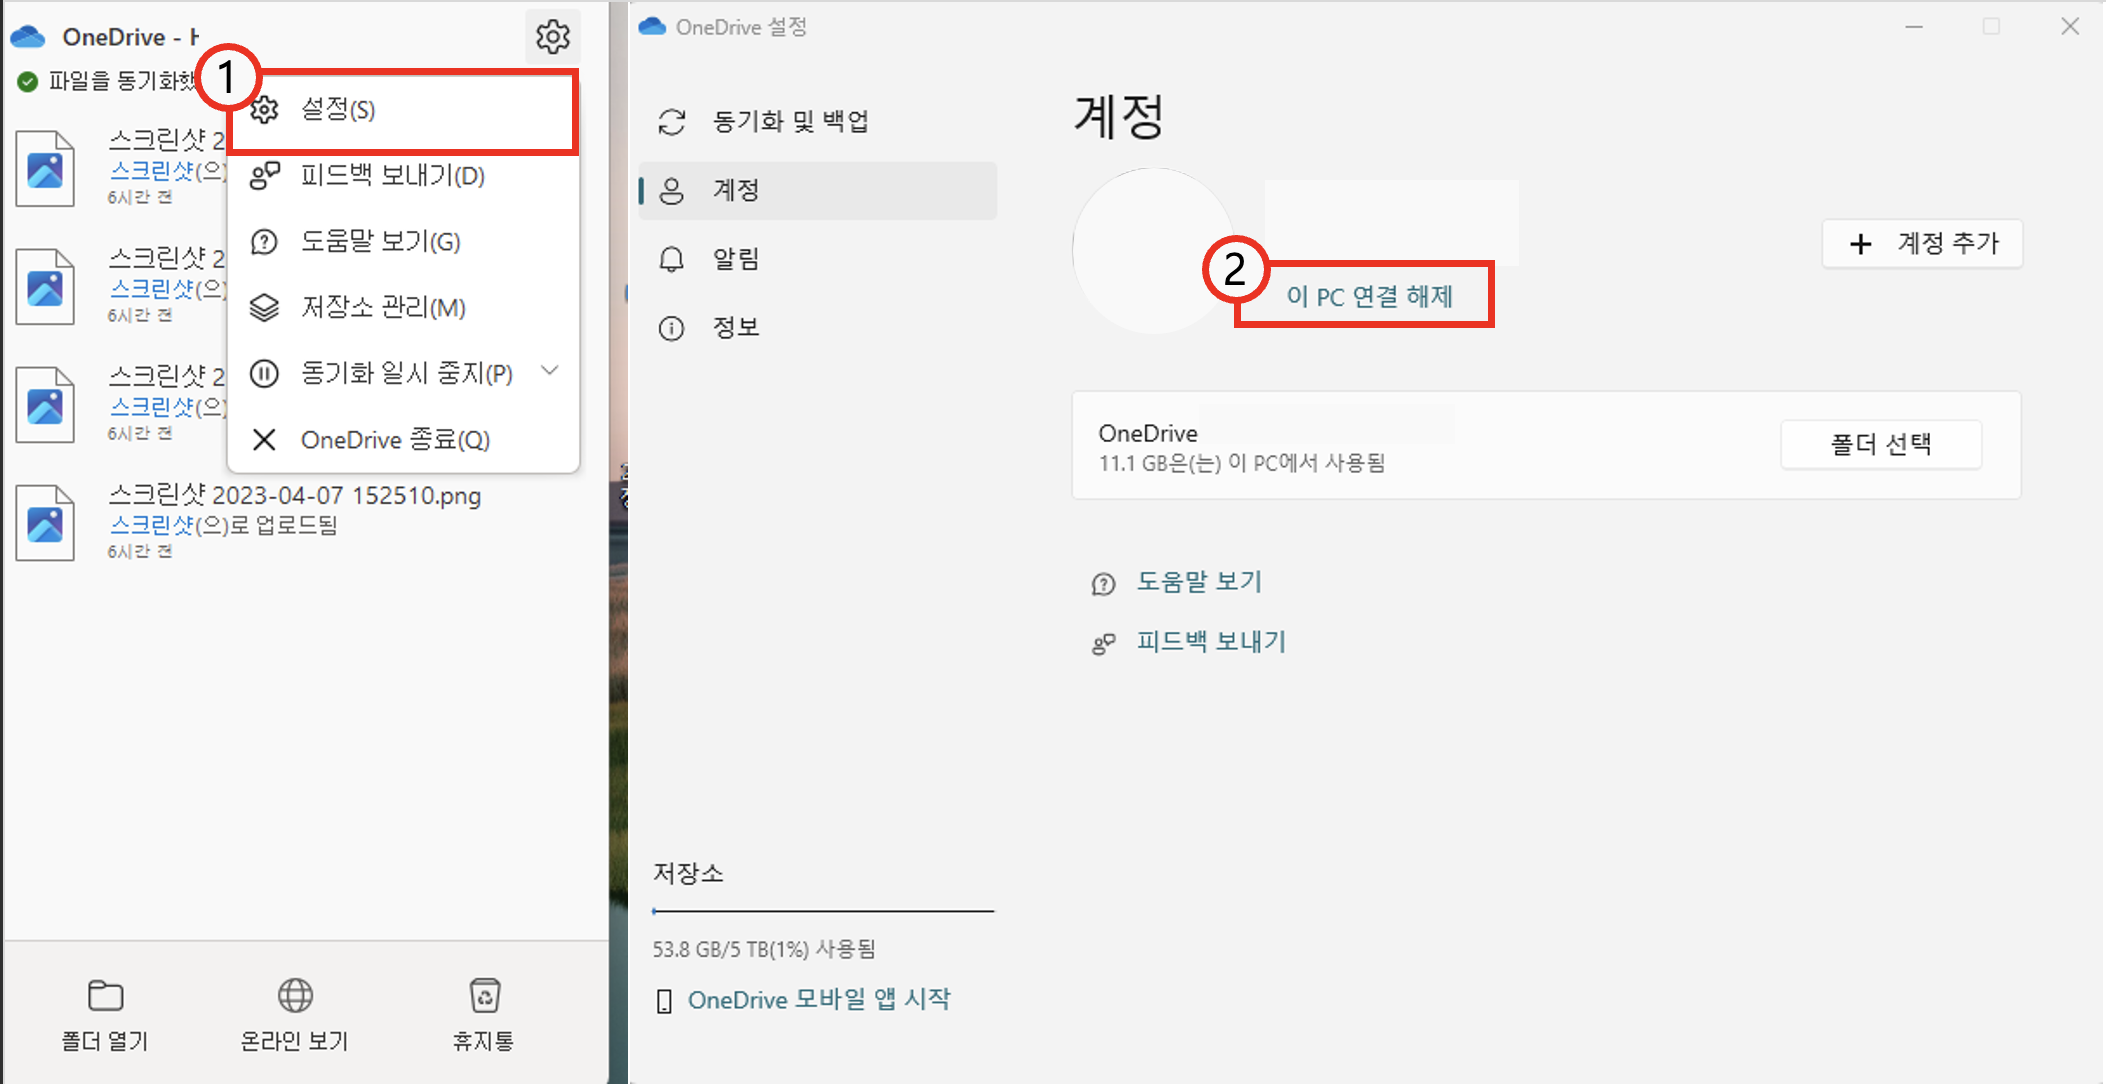Click 저장소 관리(M) menu item

click(x=383, y=308)
